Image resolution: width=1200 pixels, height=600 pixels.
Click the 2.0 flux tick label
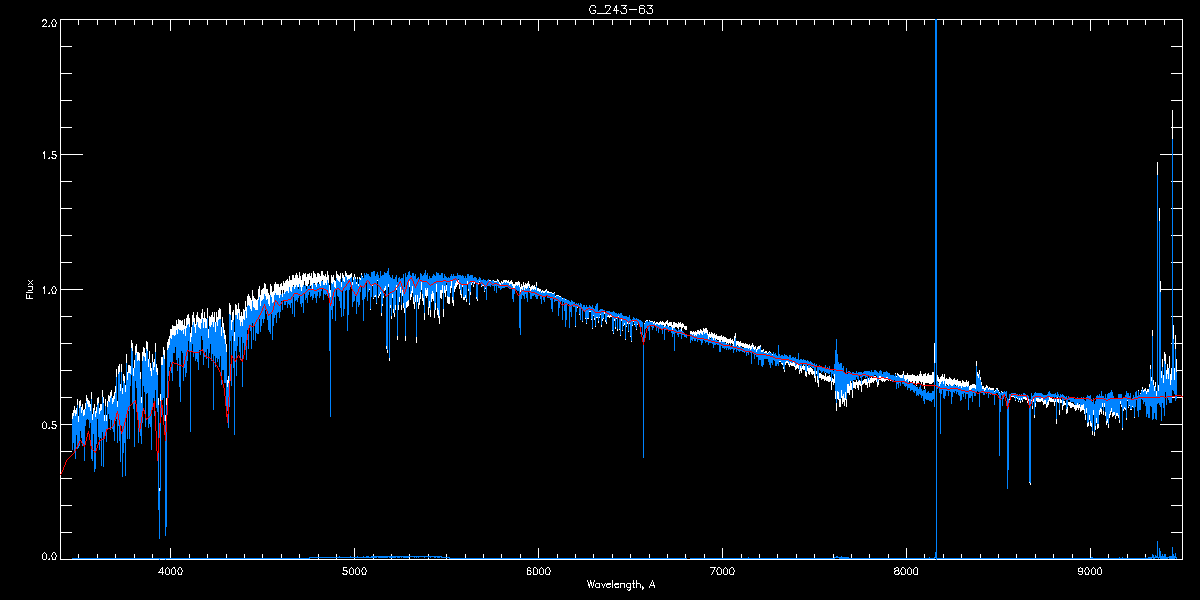click(47, 22)
